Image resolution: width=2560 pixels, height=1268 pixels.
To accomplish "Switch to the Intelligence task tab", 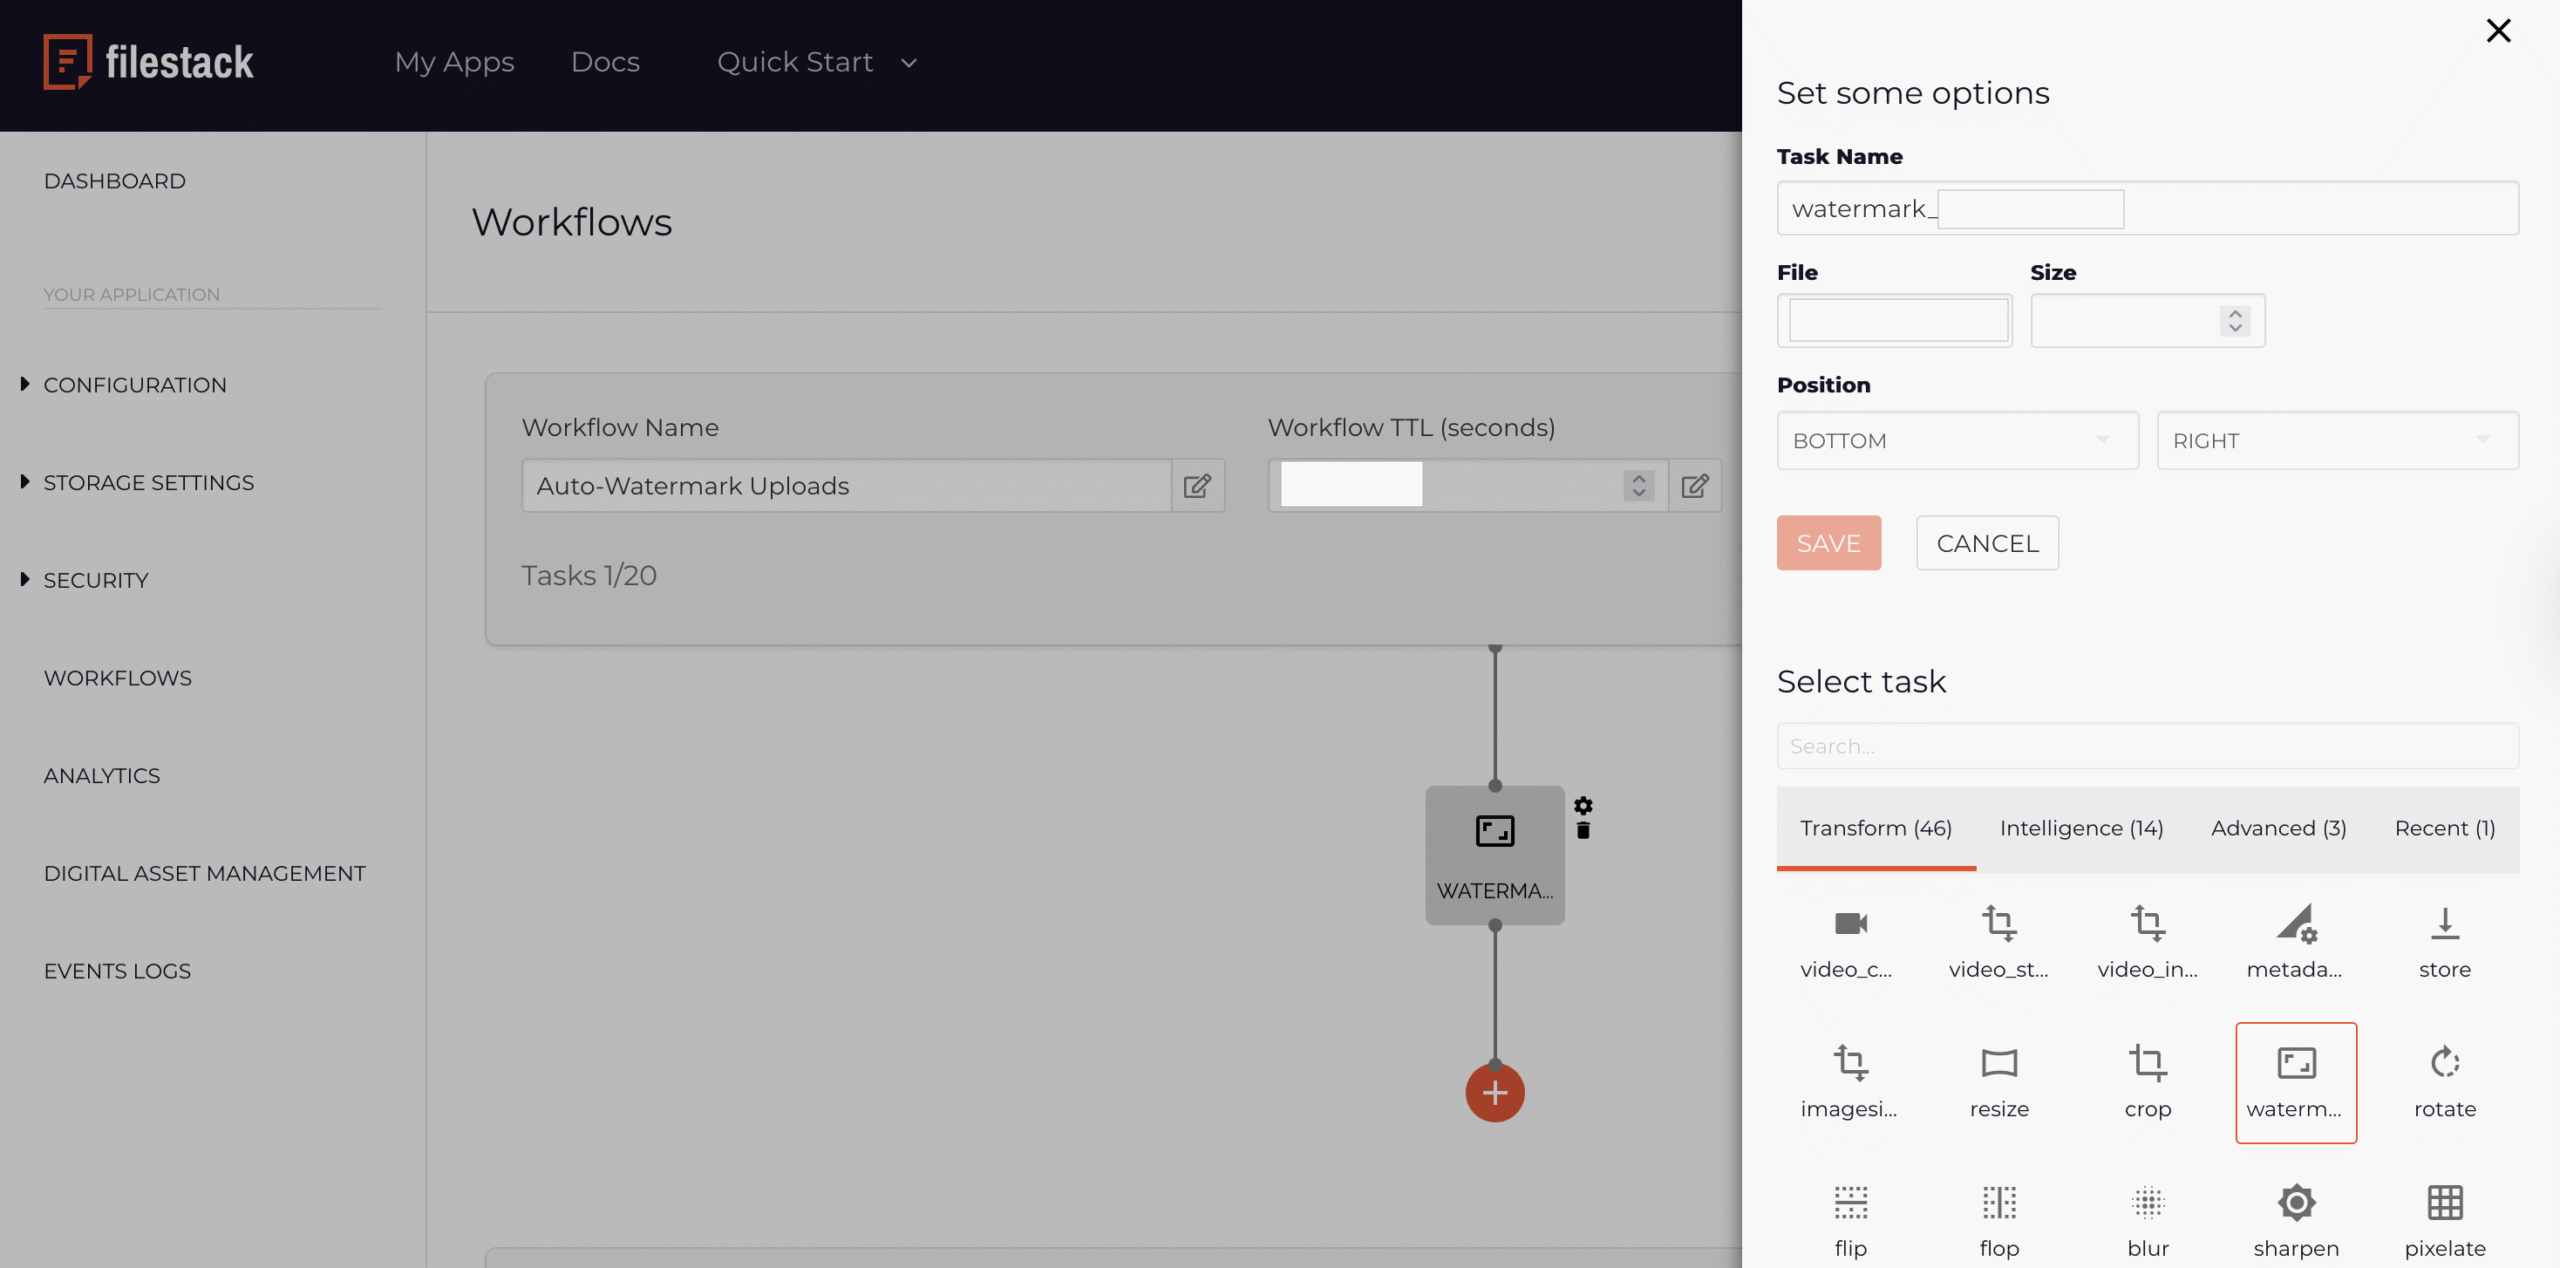I will click(2081, 828).
